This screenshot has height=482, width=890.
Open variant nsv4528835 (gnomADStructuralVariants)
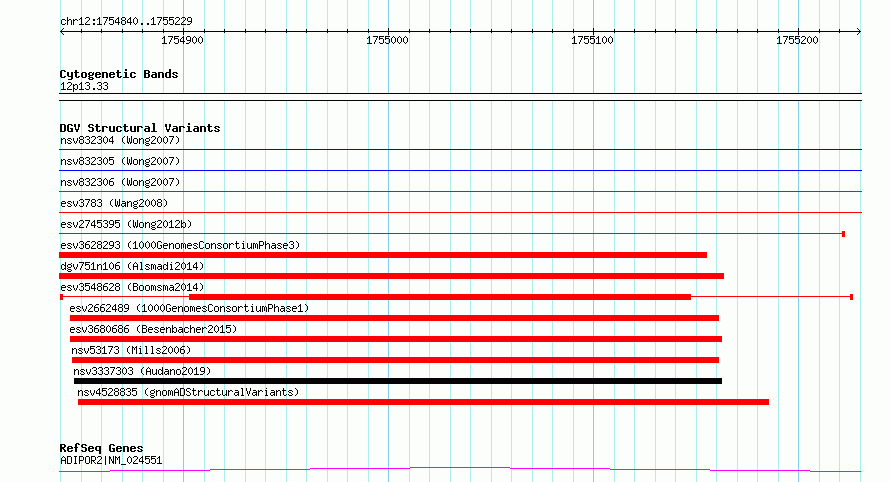pos(188,392)
